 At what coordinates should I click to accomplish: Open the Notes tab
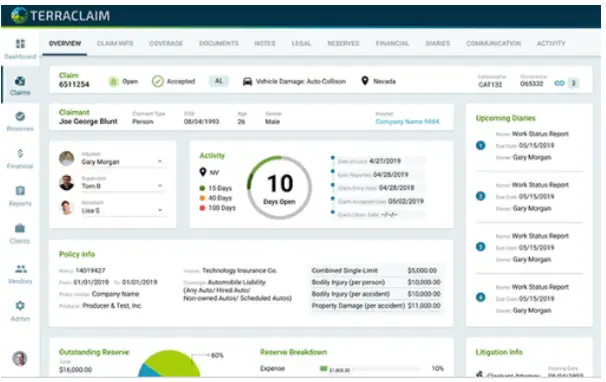pos(265,43)
